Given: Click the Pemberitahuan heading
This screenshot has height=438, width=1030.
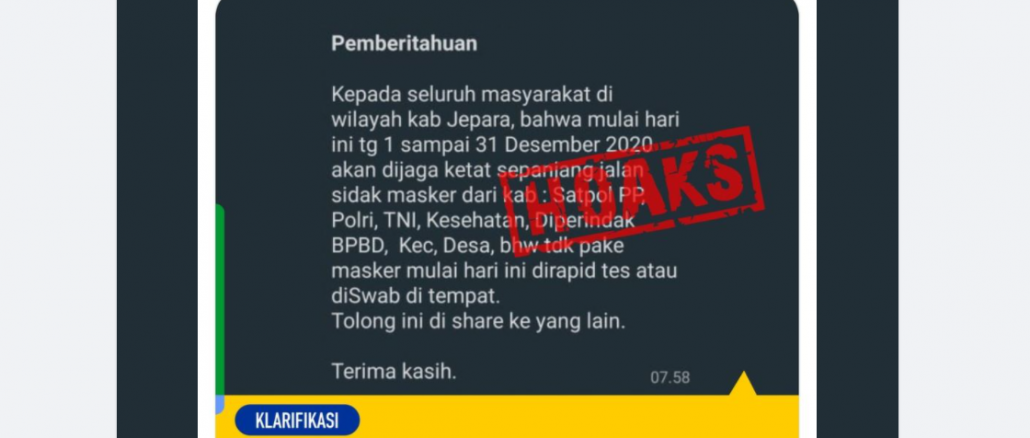Looking at the screenshot, I should tap(404, 43).
